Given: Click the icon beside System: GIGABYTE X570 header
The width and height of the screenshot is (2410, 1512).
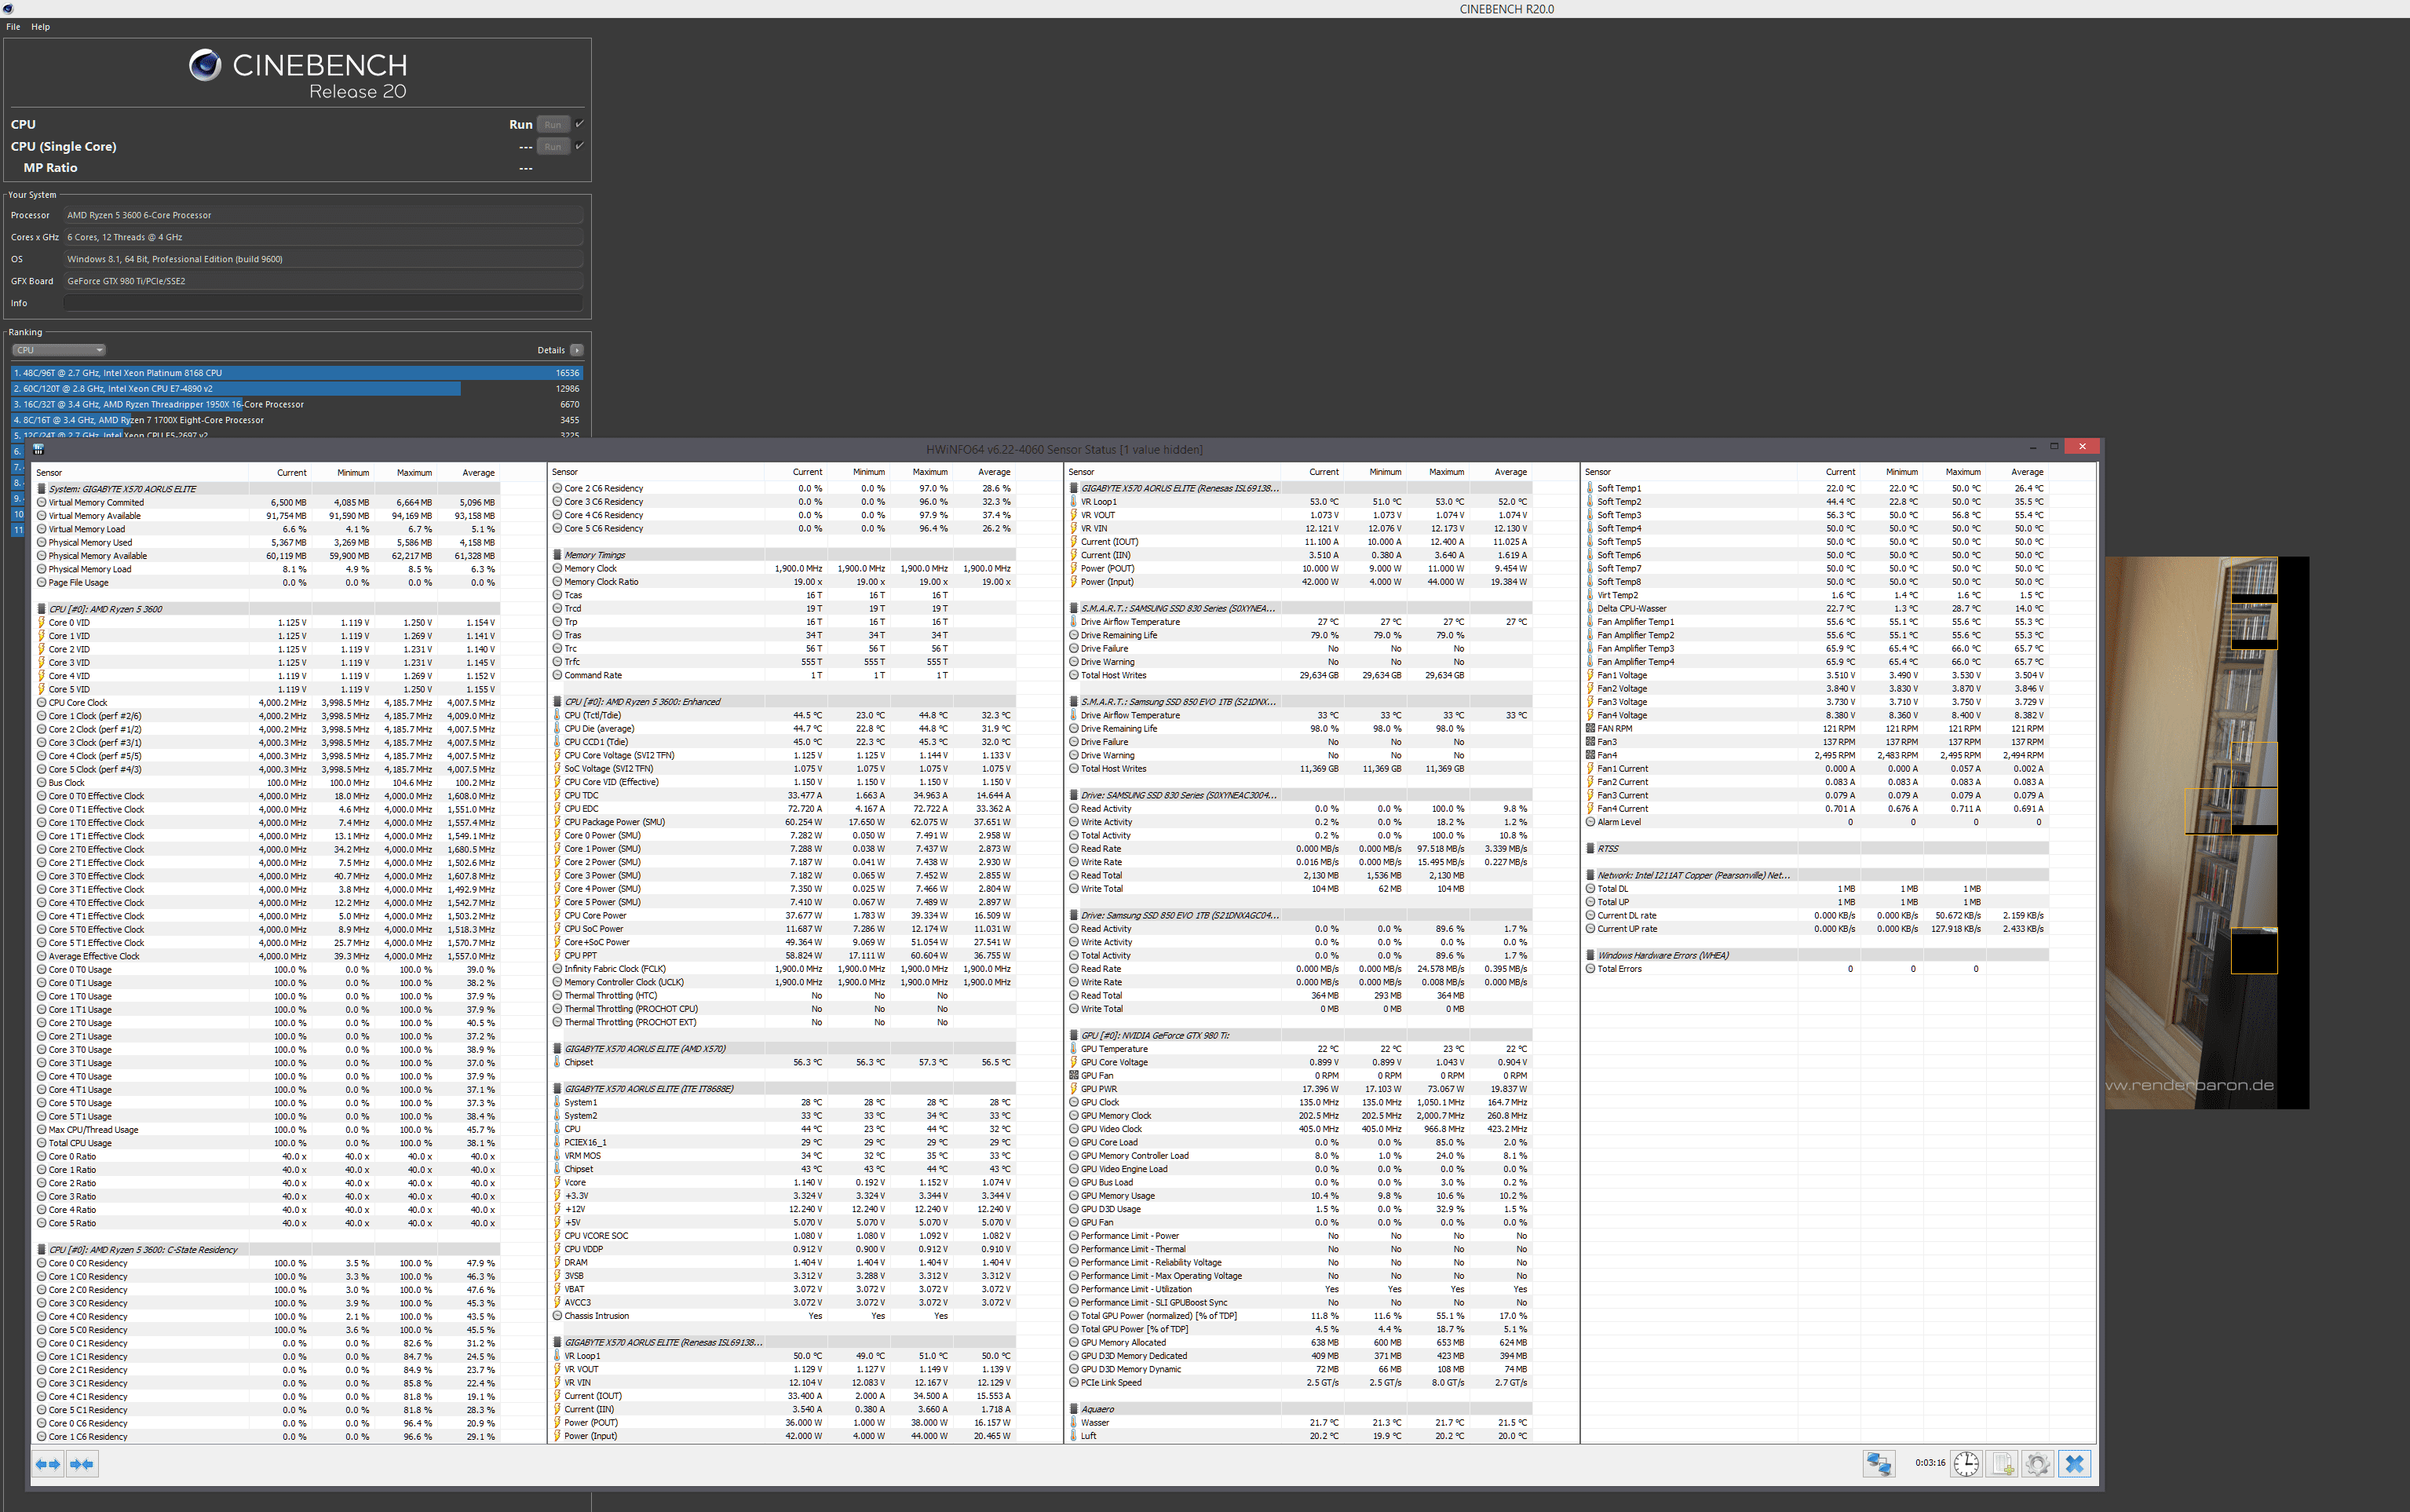Looking at the screenshot, I should pyautogui.click(x=42, y=489).
